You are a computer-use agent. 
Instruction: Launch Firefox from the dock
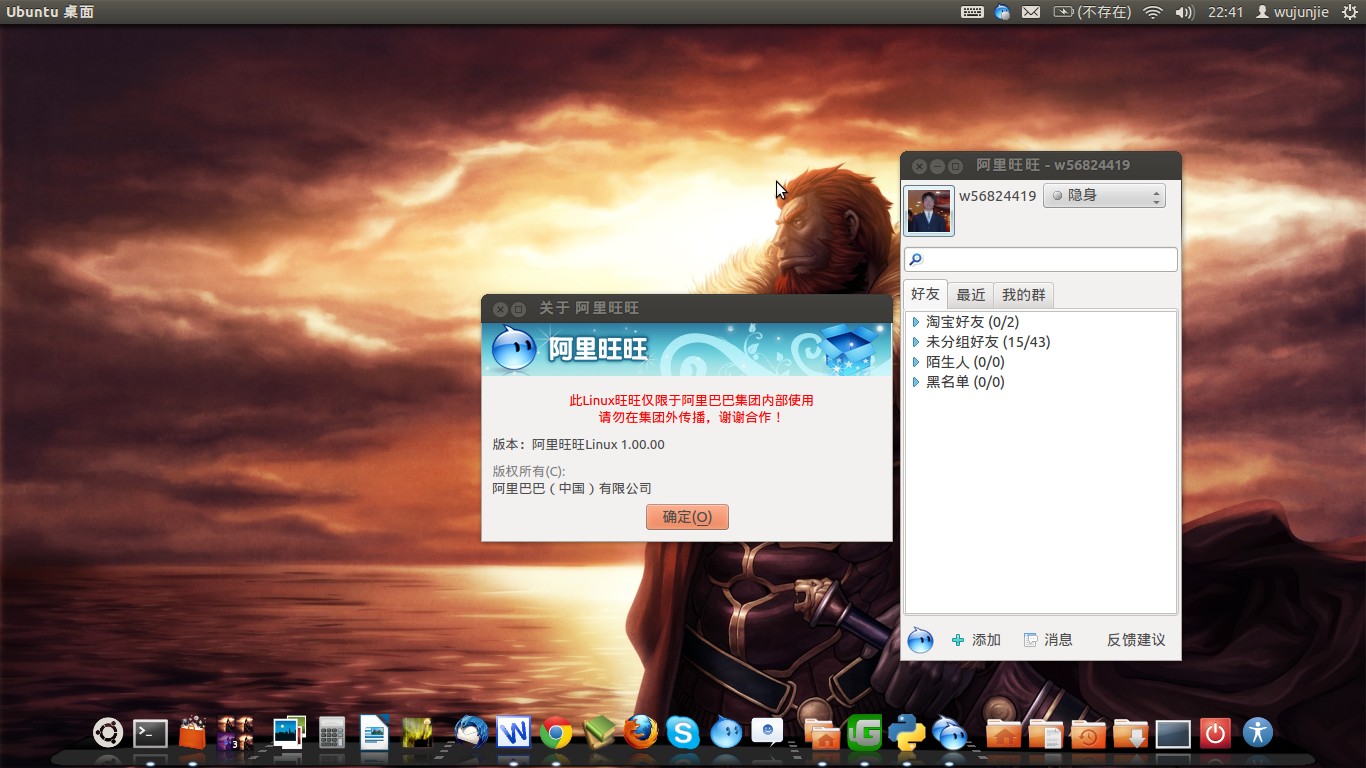pos(641,733)
